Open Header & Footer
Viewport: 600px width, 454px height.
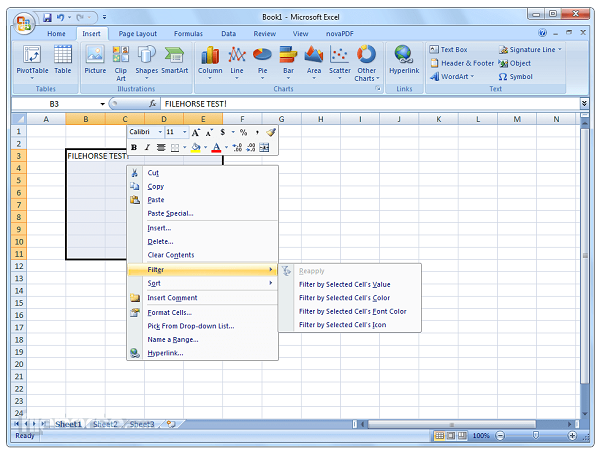pyautogui.click(x=462, y=63)
